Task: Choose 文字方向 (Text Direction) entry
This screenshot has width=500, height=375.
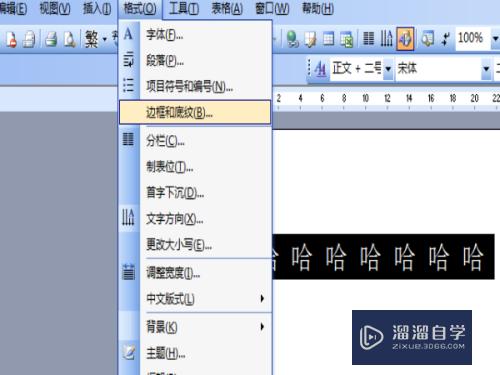Action: pos(196,219)
